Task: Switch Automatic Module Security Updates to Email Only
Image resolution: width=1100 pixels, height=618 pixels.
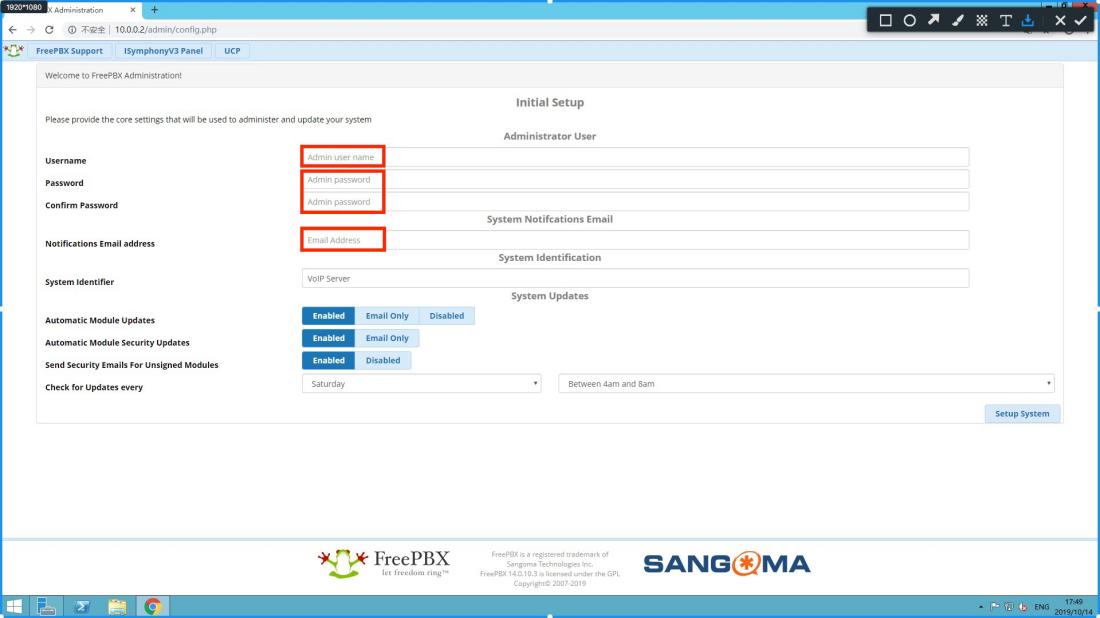Action: pyautogui.click(x=387, y=339)
